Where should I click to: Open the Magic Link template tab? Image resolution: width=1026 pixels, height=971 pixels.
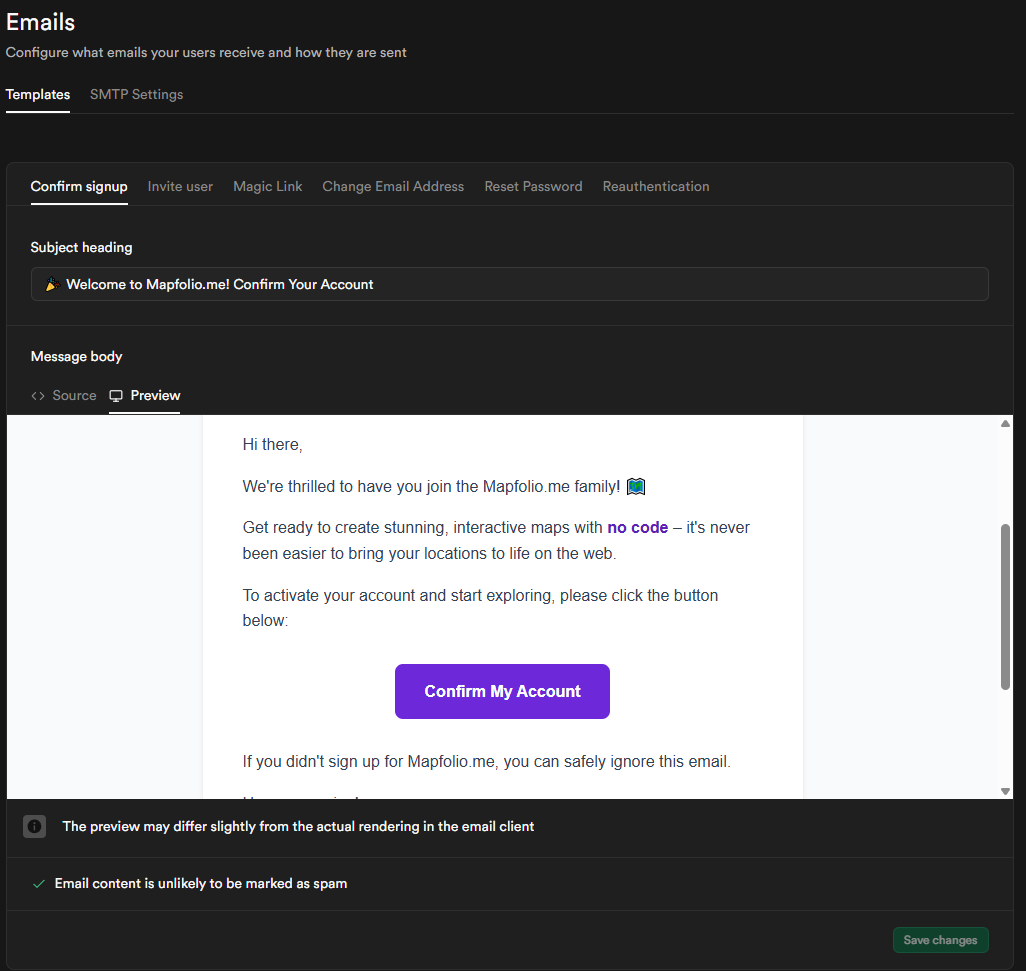click(268, 186)
